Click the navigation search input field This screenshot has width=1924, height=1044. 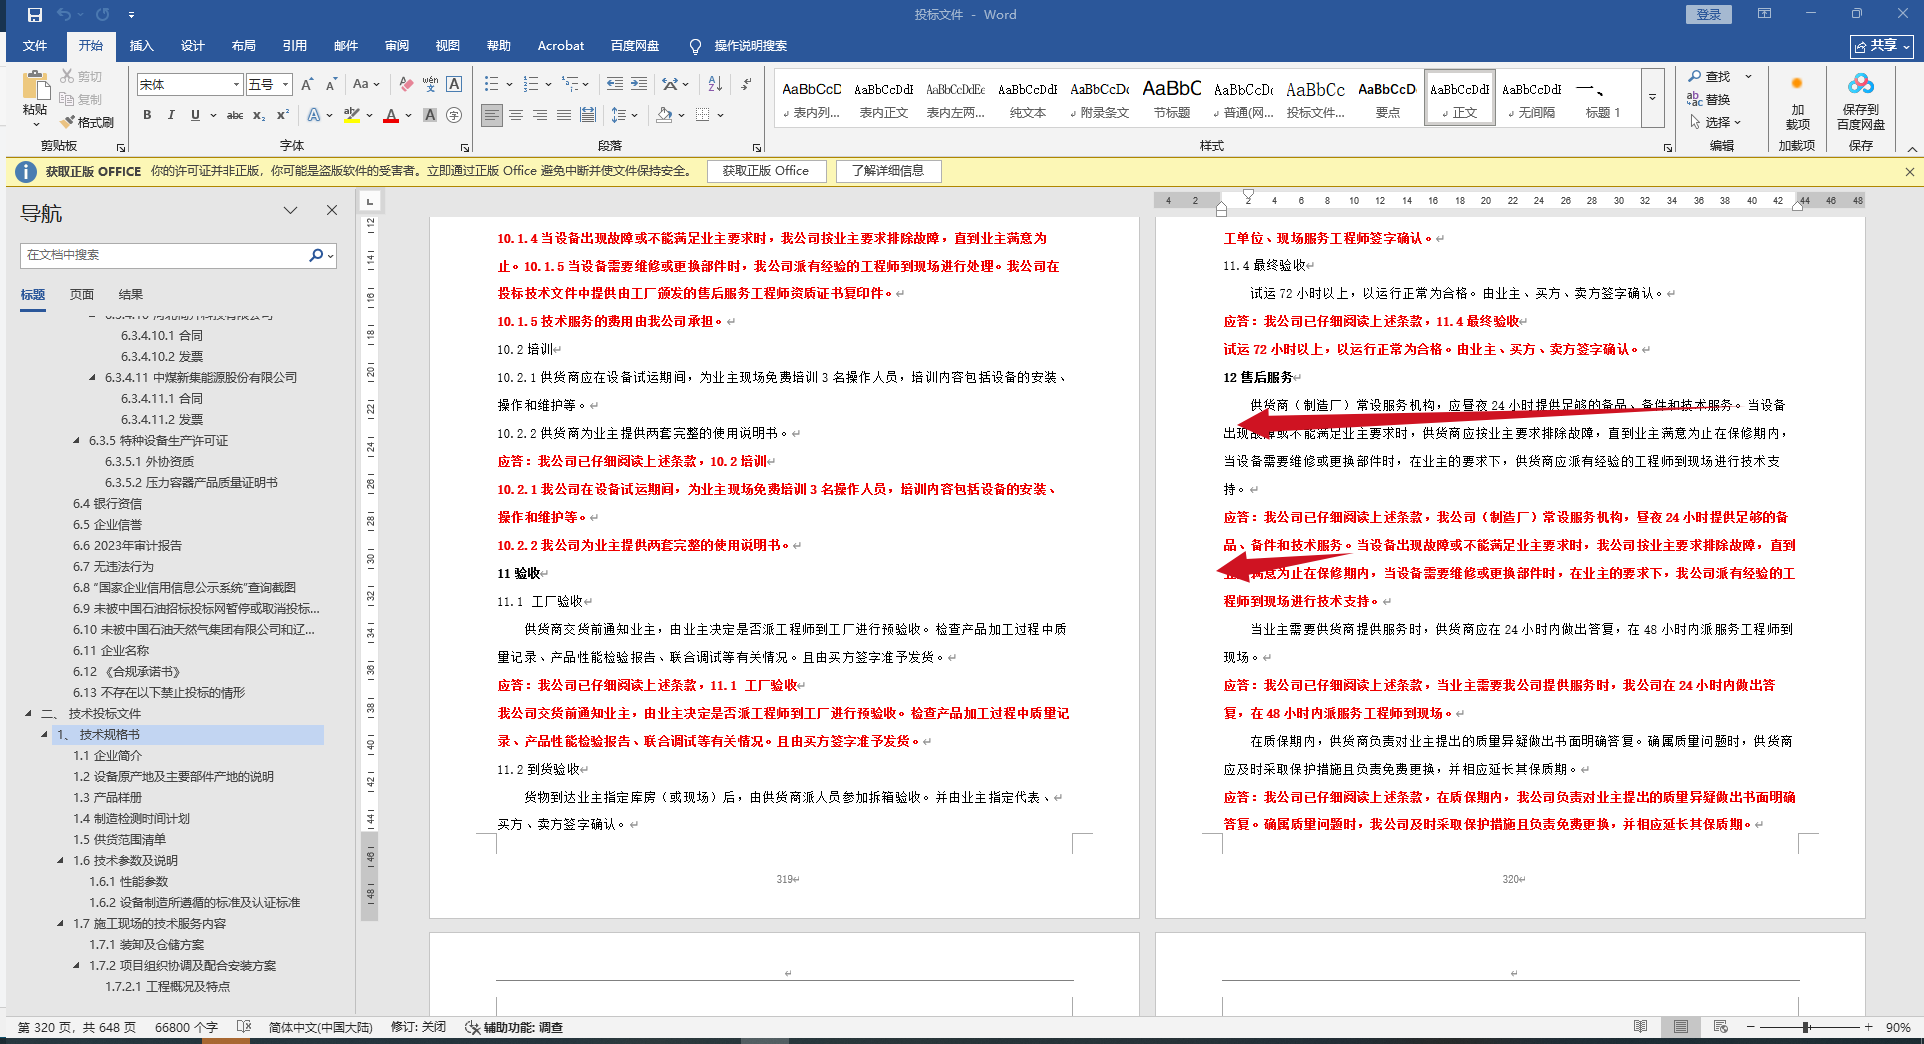[165, 255]
